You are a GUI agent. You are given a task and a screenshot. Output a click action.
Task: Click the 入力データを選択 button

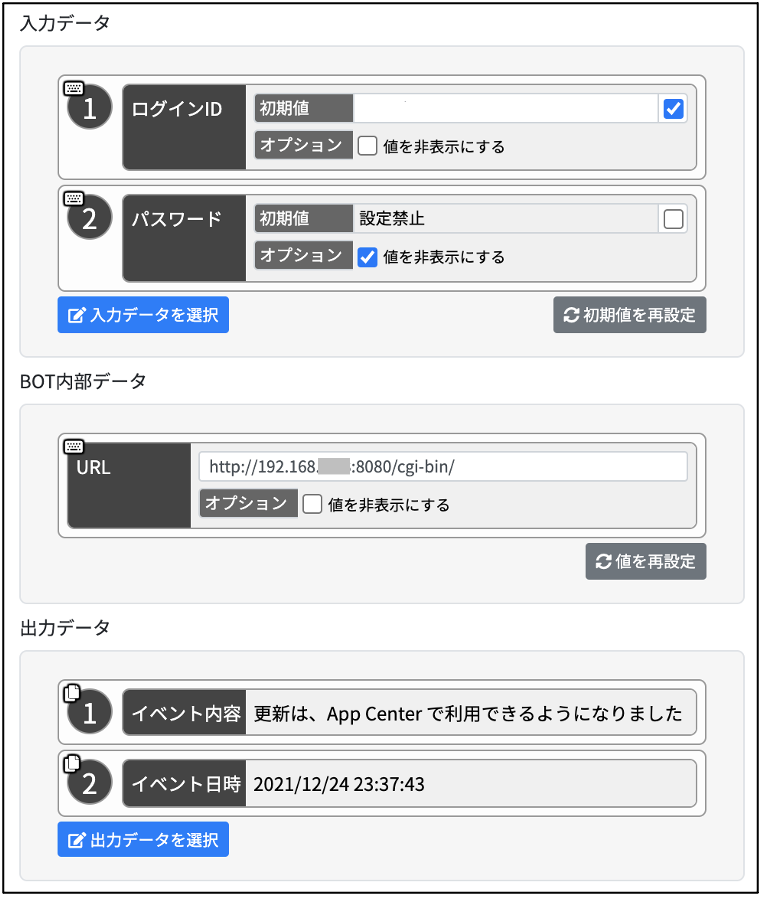pos(143,314)
